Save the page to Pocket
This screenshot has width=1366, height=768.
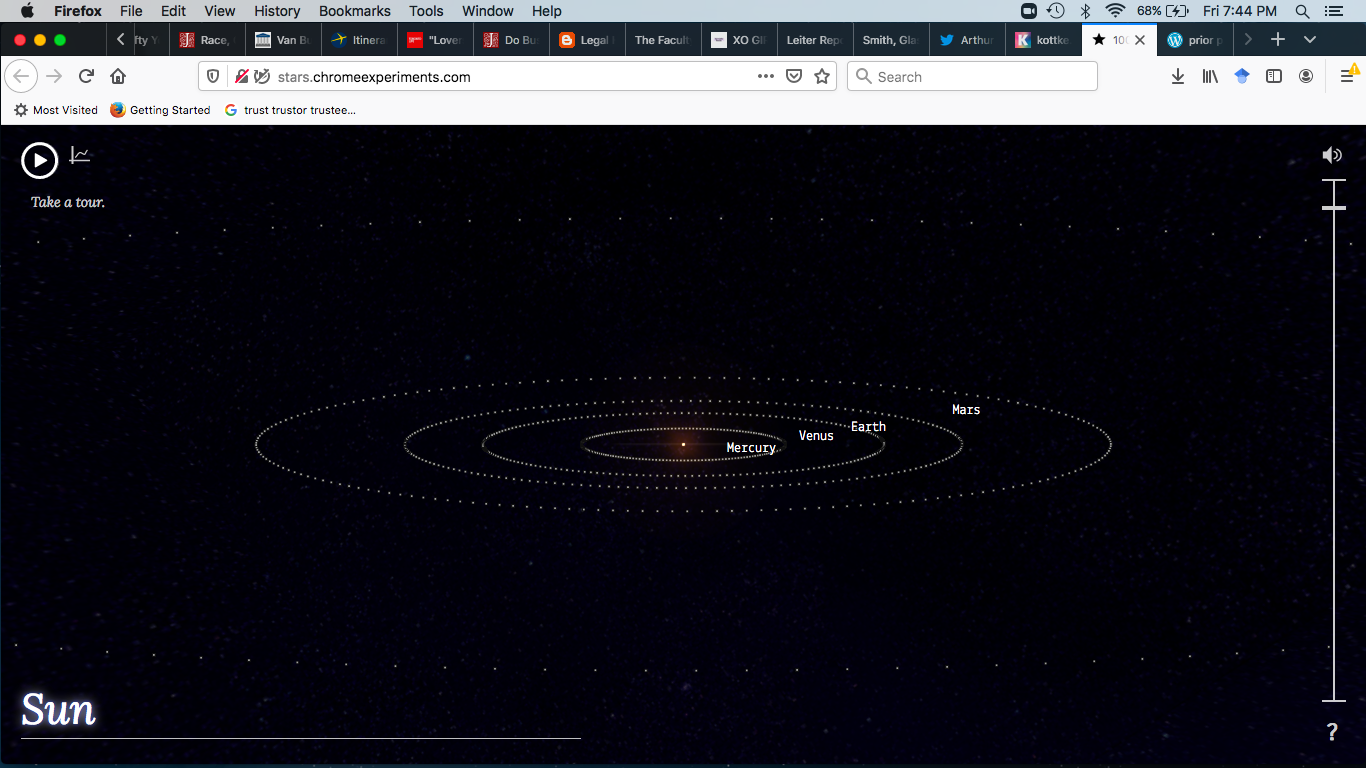click(793, 76)
